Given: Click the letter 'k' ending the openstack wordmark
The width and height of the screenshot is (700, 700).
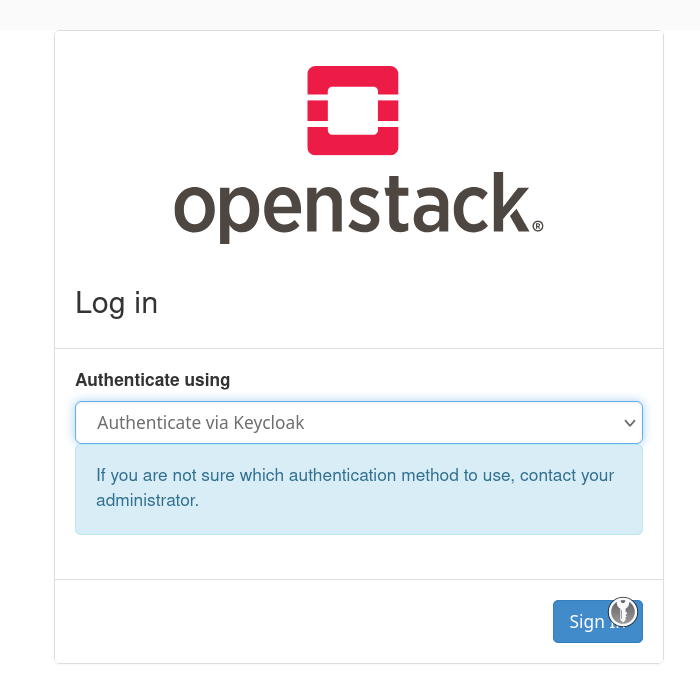Looking at the screenshot, I should [x=510, y=202].
